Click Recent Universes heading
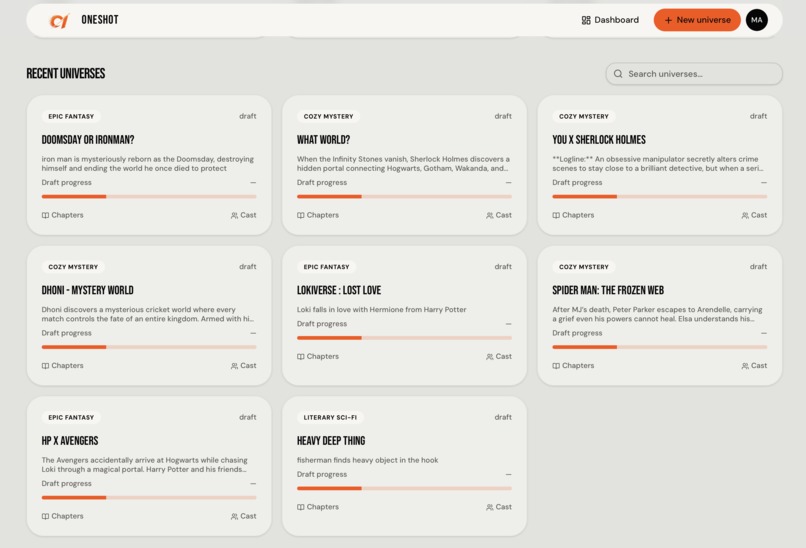The image size is (806, 548). click(66, 74)
